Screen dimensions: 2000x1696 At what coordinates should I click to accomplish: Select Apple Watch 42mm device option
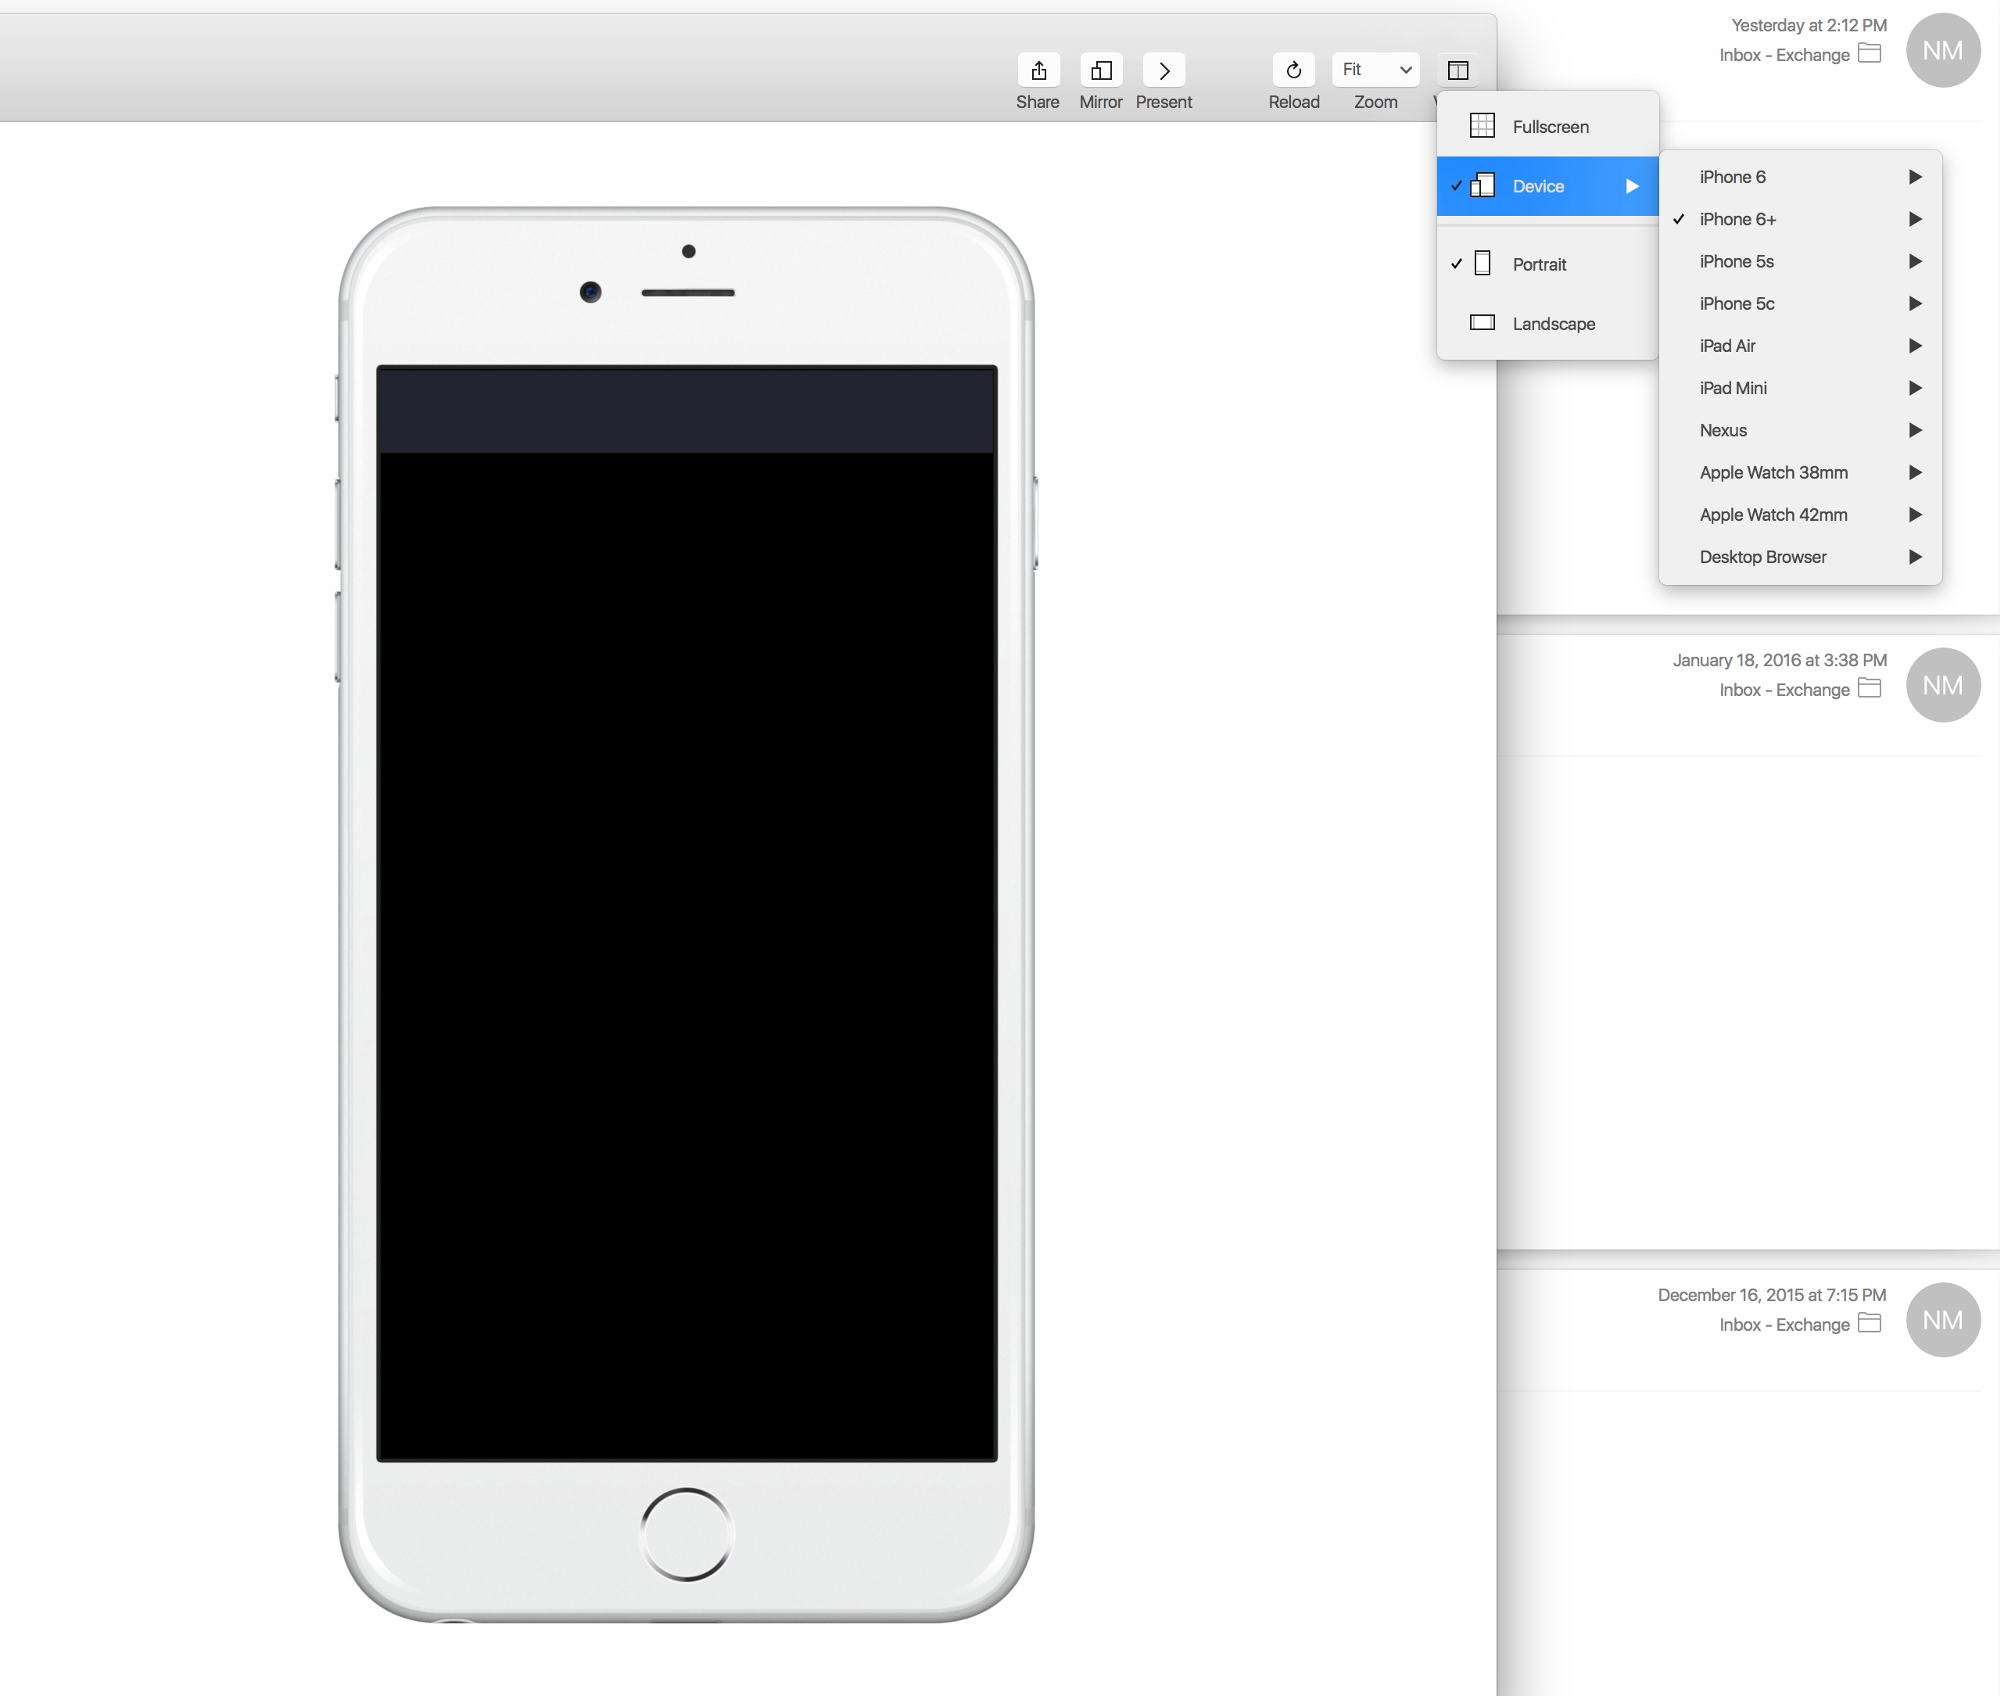pos(1774,514)
